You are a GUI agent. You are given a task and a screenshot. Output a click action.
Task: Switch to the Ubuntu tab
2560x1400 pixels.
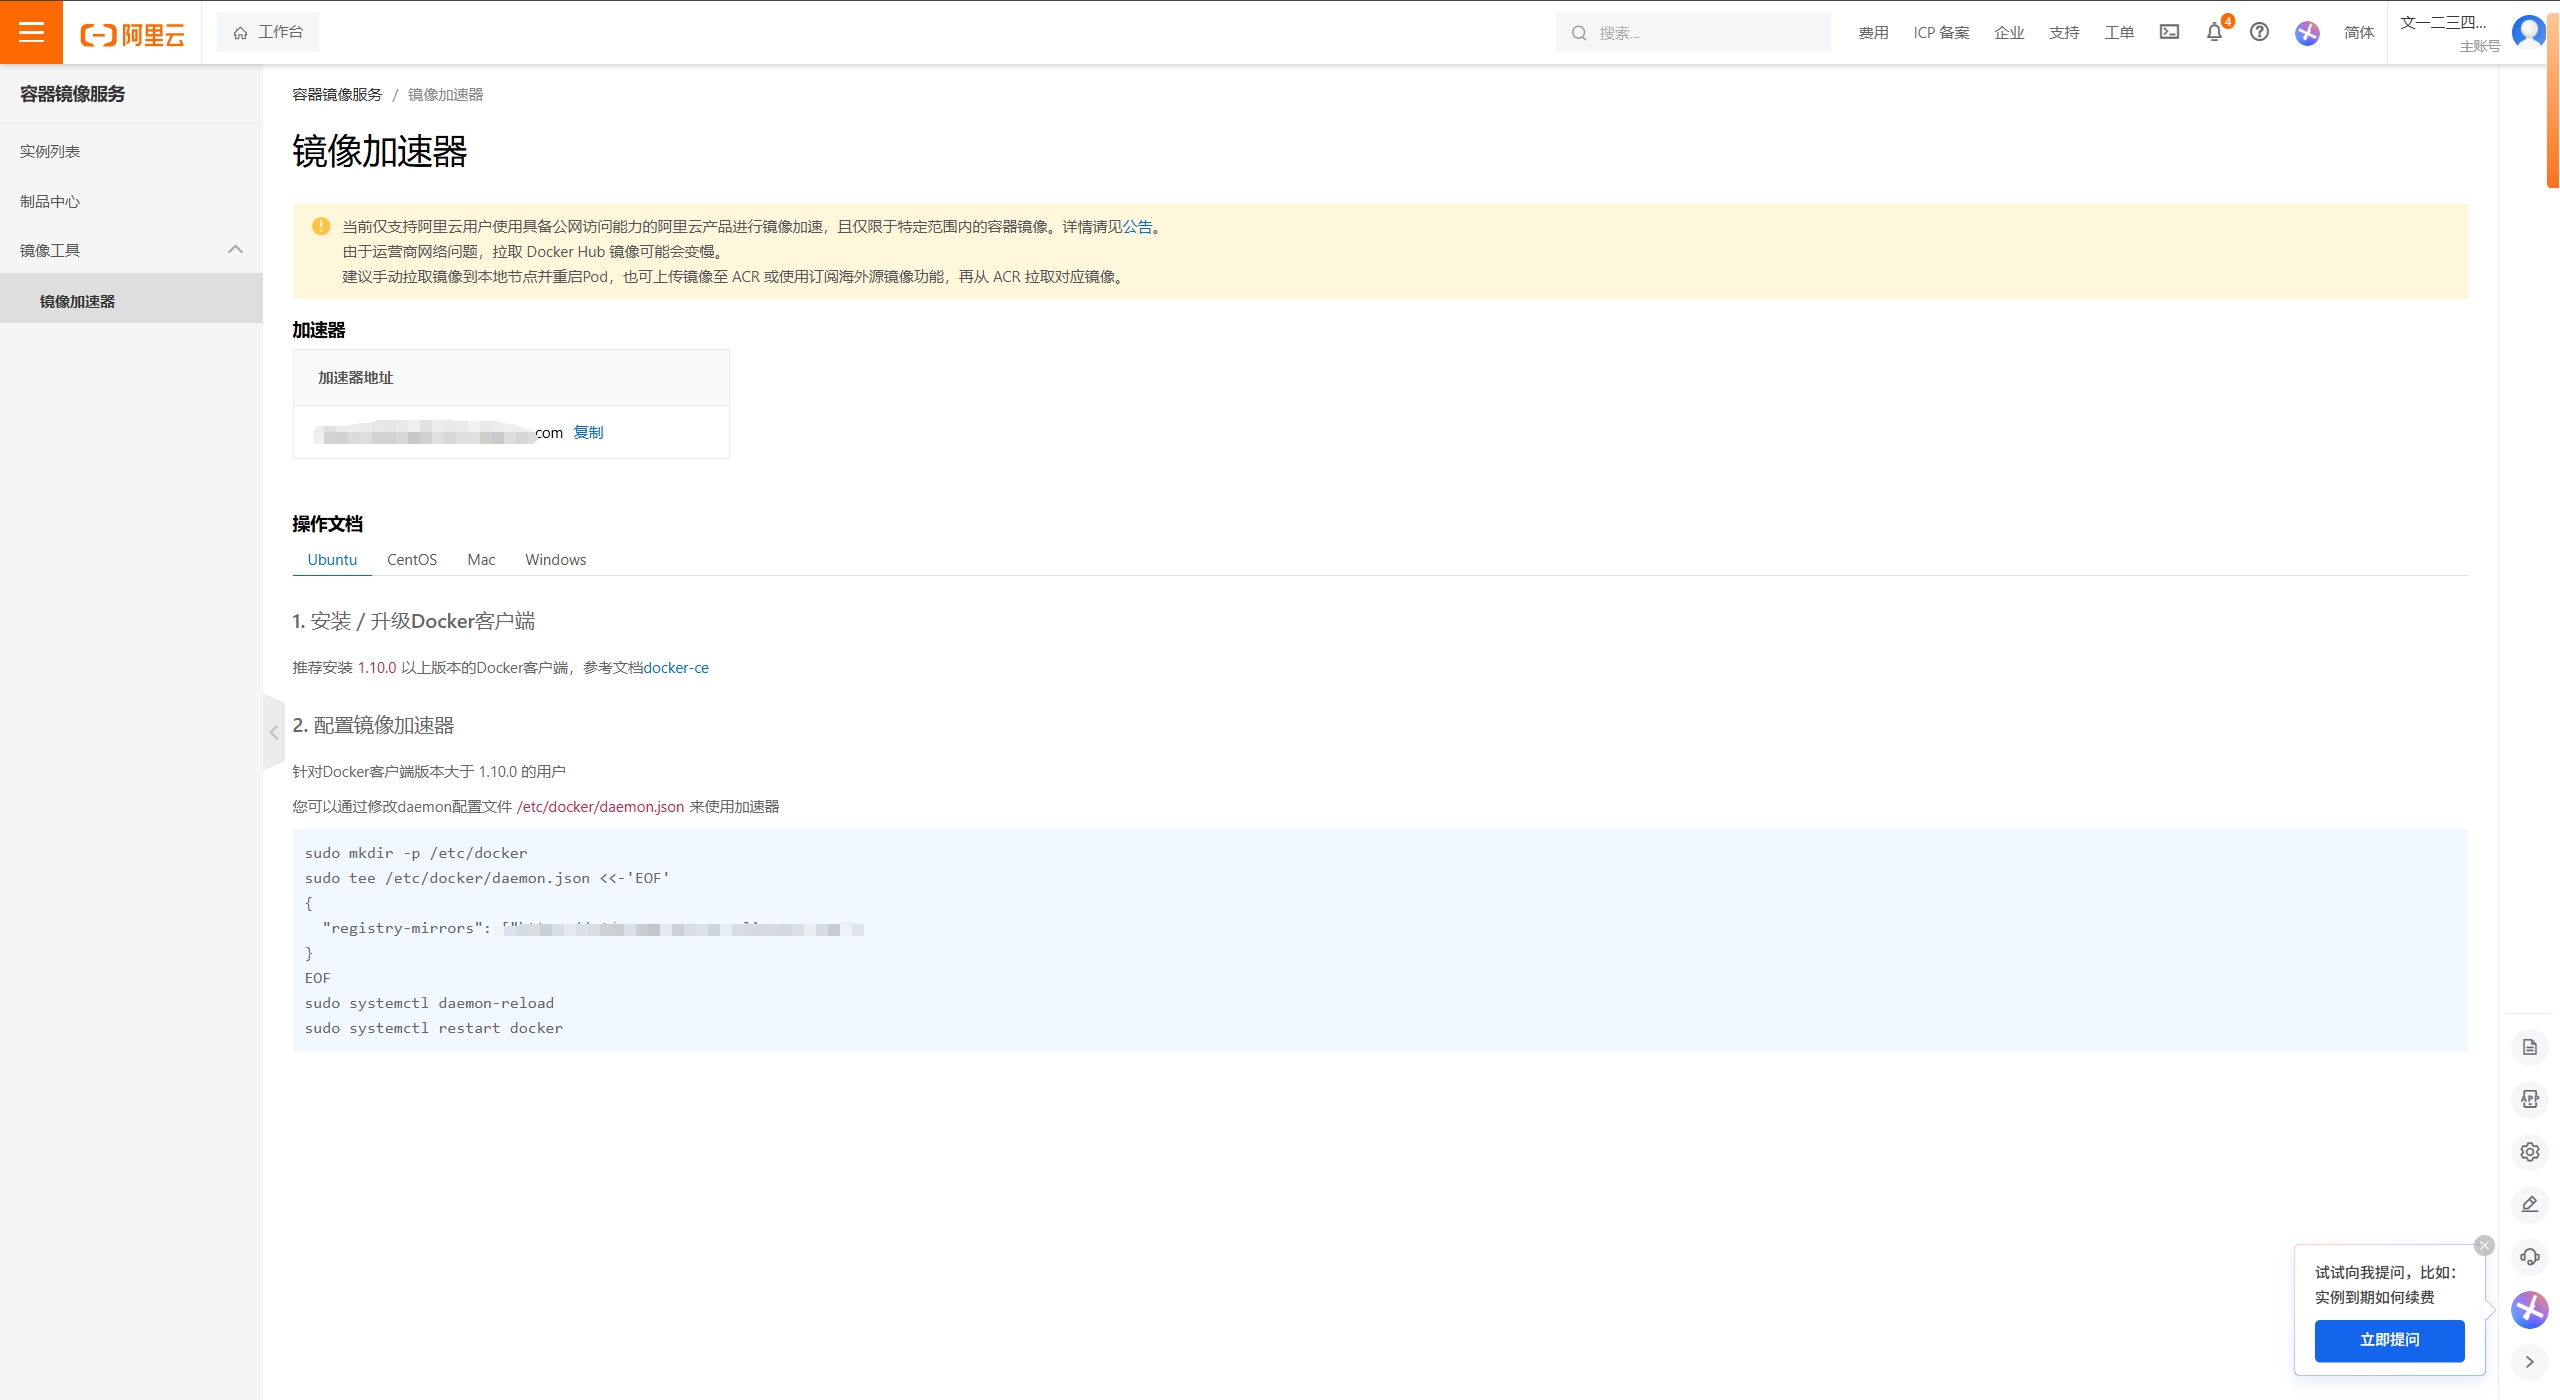(332, 559)
